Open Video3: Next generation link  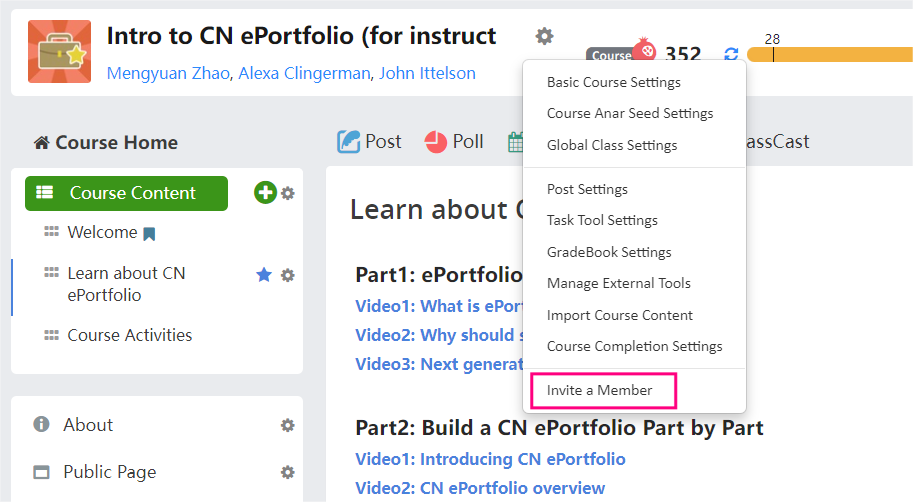click(439, 364)
